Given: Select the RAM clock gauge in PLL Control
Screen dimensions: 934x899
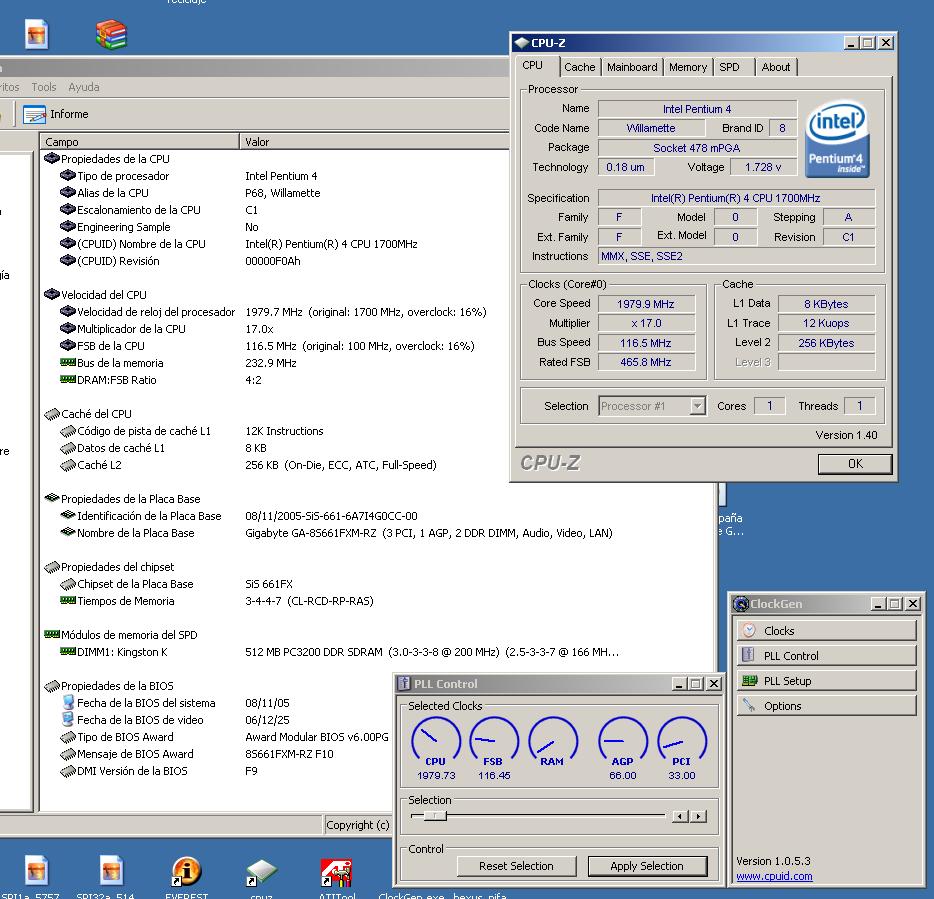Looking at the screenshot, I should (x=553, y=741).
